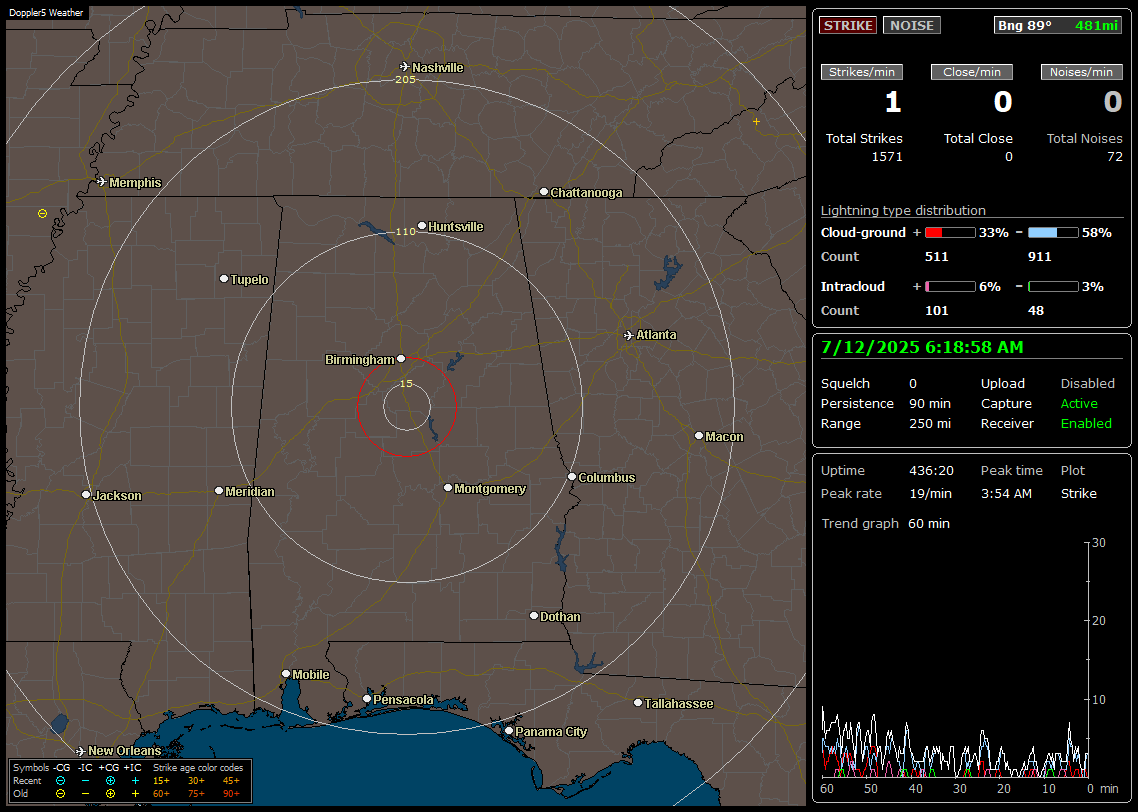Click the Receiver status Enabled
The width and height of the screenshot is (1138, 812).
pos(1086,424)
